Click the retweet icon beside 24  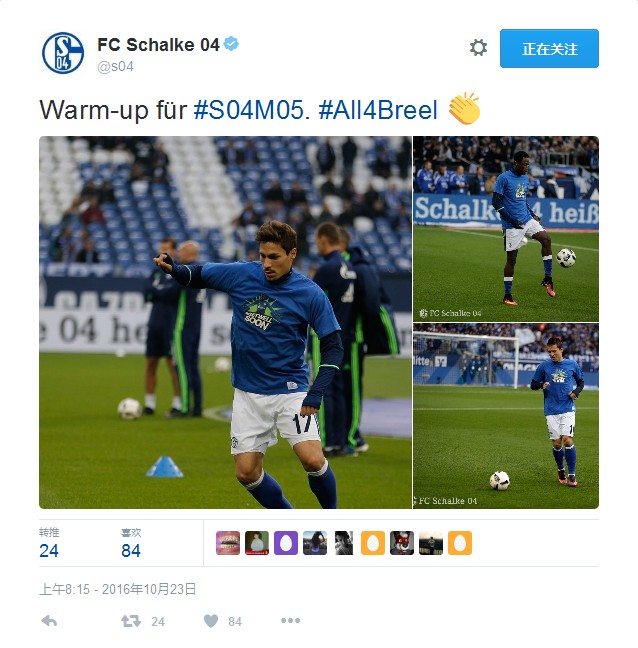pos(131,621)
